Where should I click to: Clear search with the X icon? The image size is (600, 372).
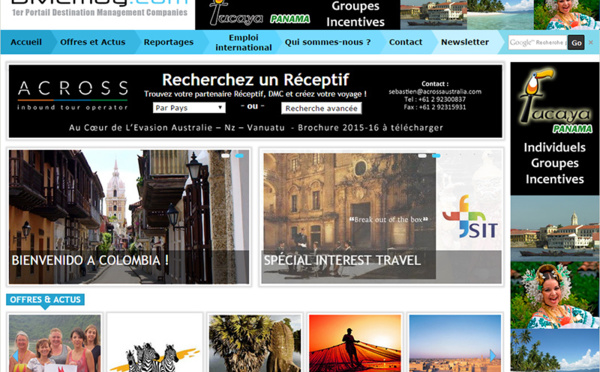[591, 42]
